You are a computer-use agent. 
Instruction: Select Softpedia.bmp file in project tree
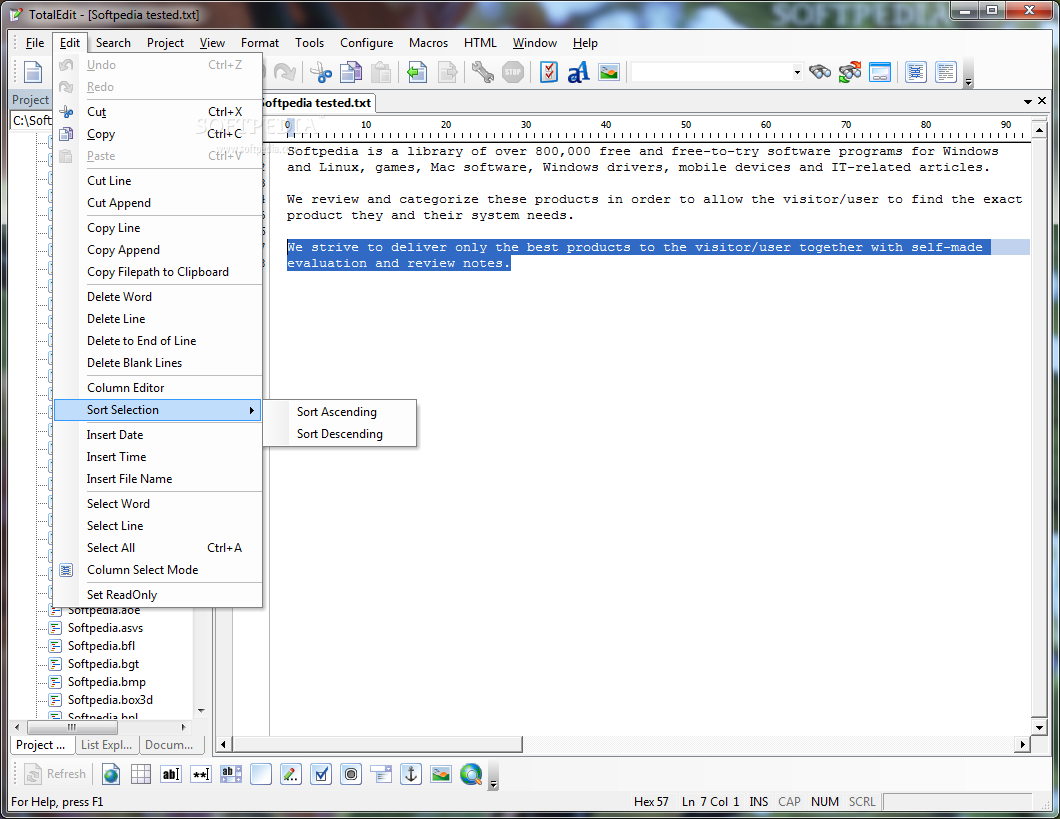point(106,682)
